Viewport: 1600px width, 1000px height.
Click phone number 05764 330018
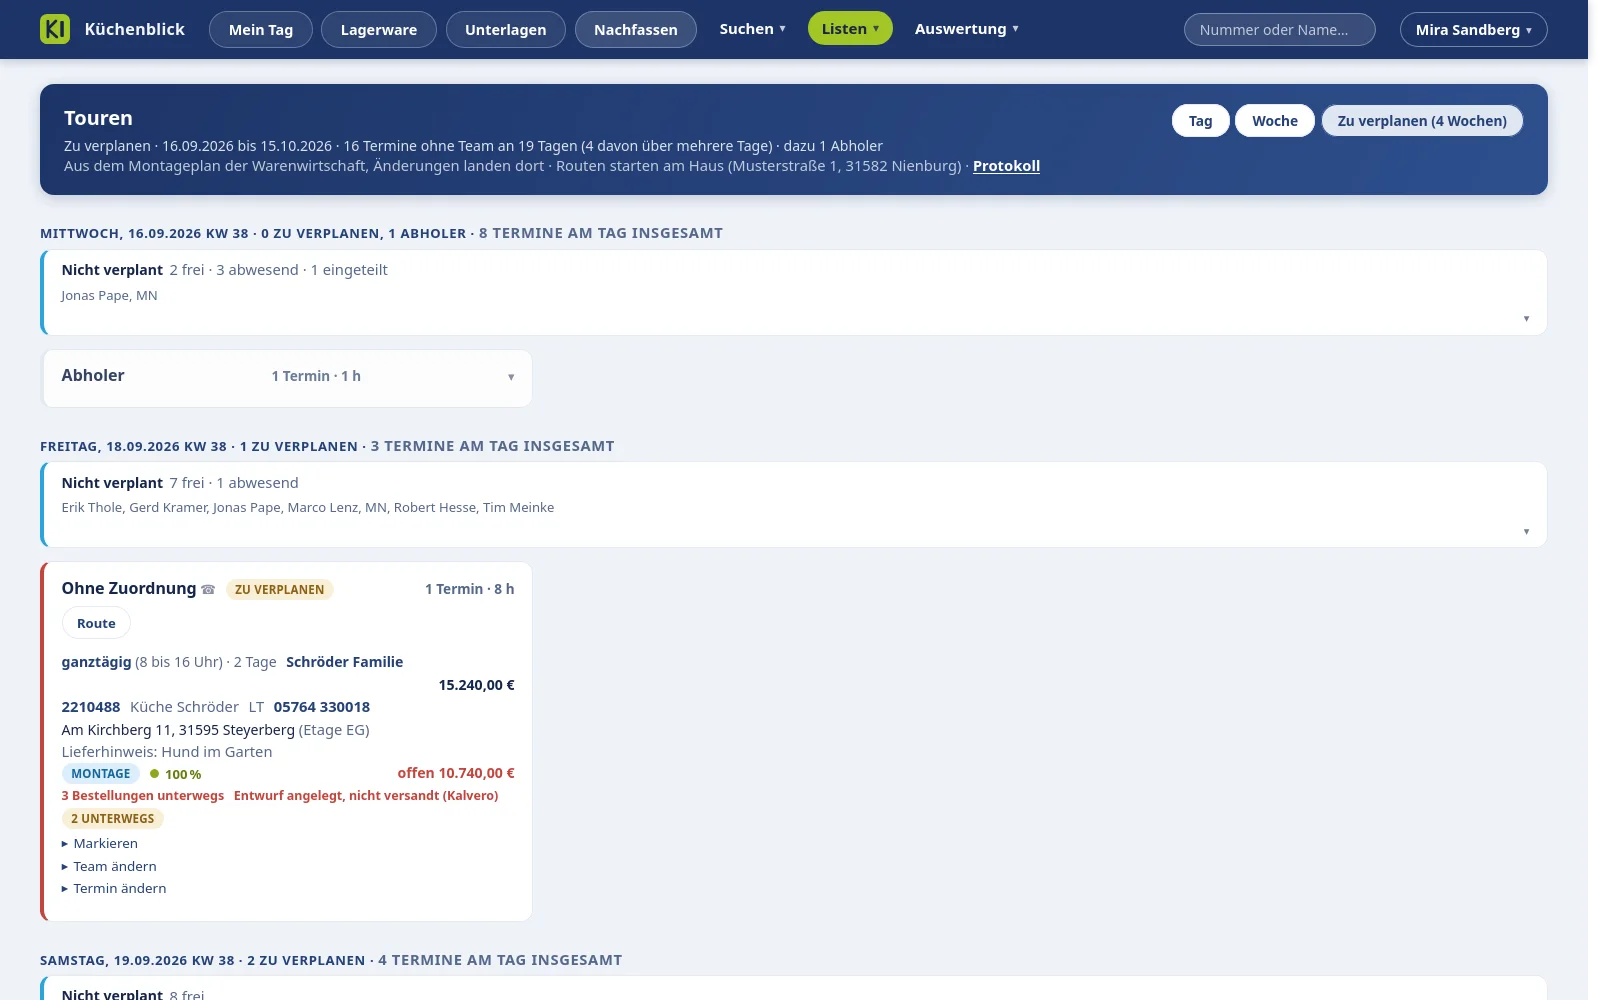(322, 707)
